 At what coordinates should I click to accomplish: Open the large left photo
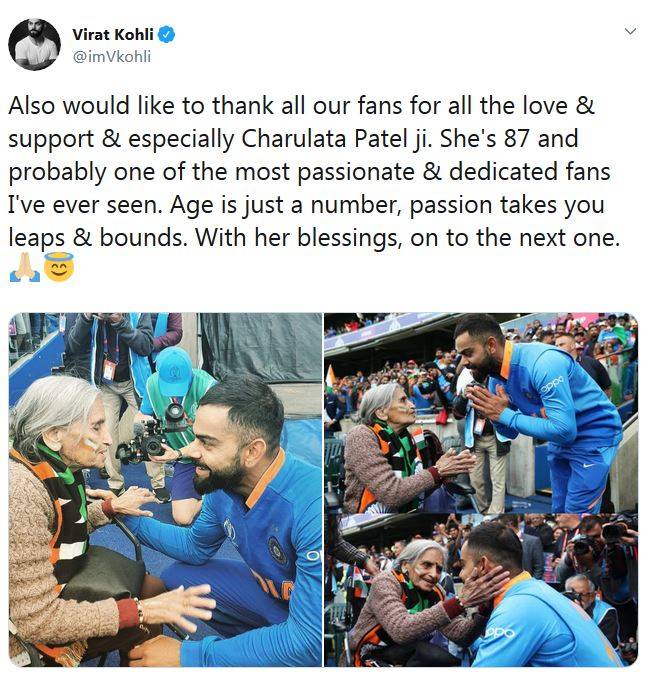coord(165,490)
